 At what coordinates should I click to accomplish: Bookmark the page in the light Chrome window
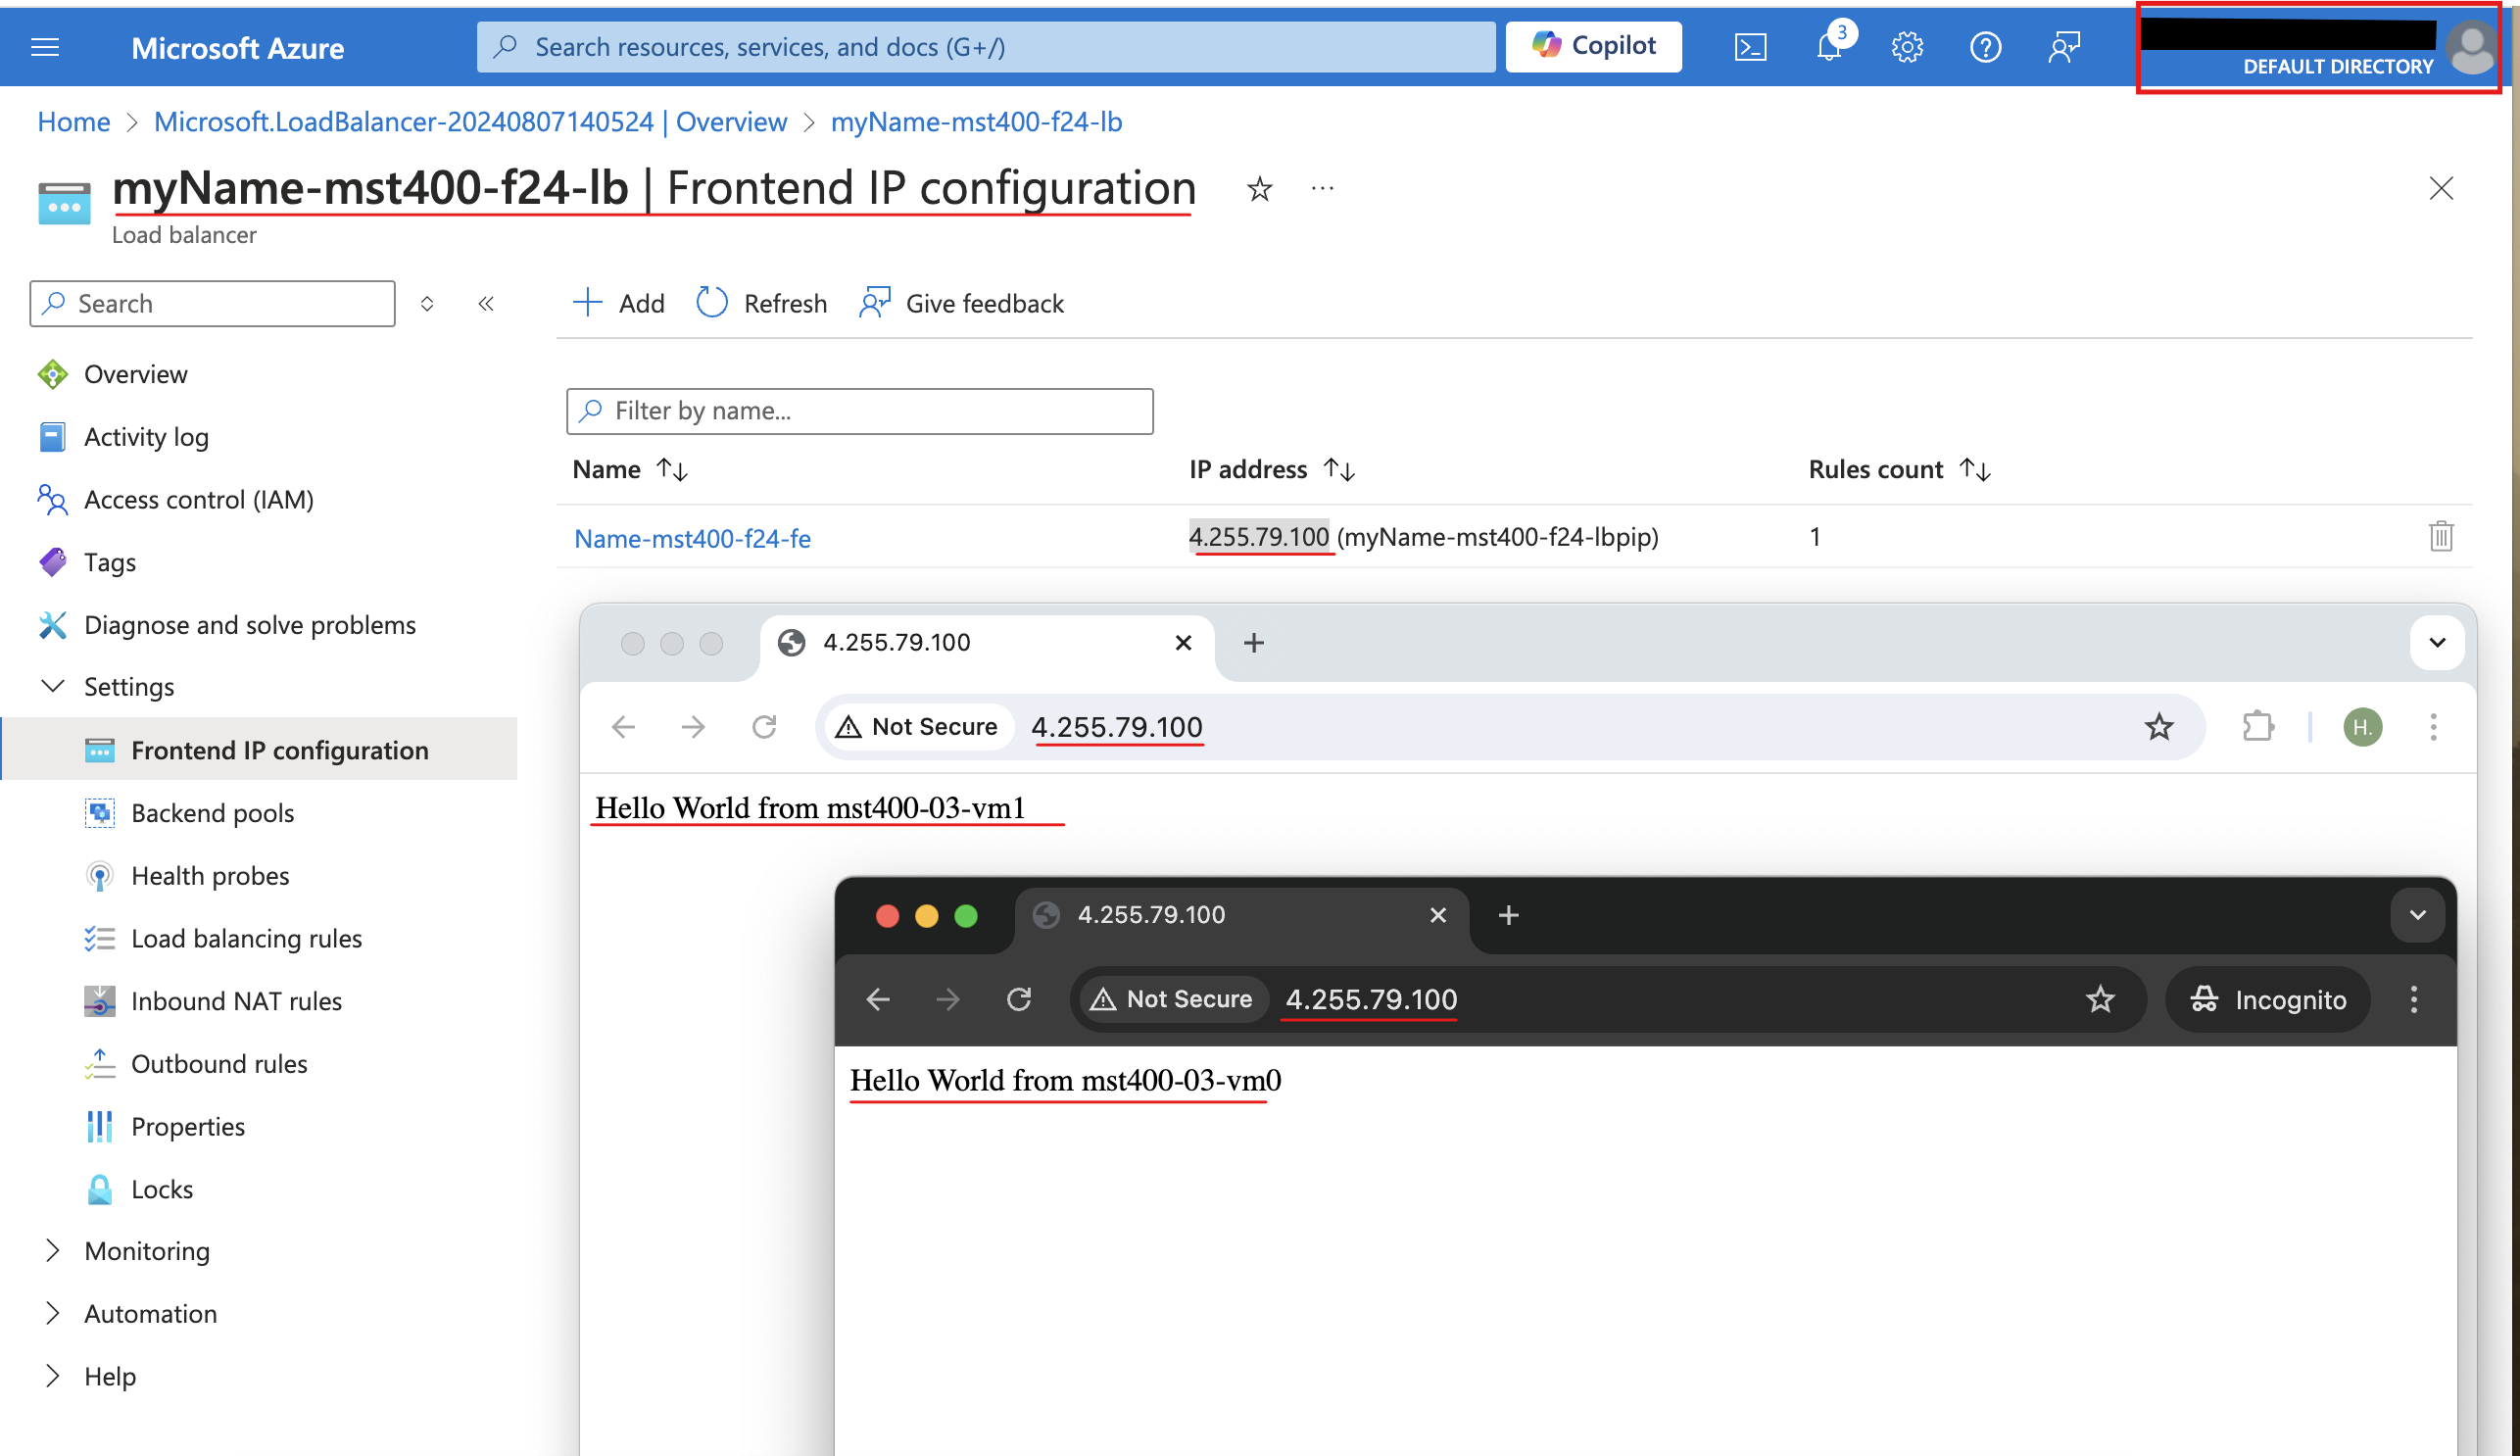click(2159, 727)
